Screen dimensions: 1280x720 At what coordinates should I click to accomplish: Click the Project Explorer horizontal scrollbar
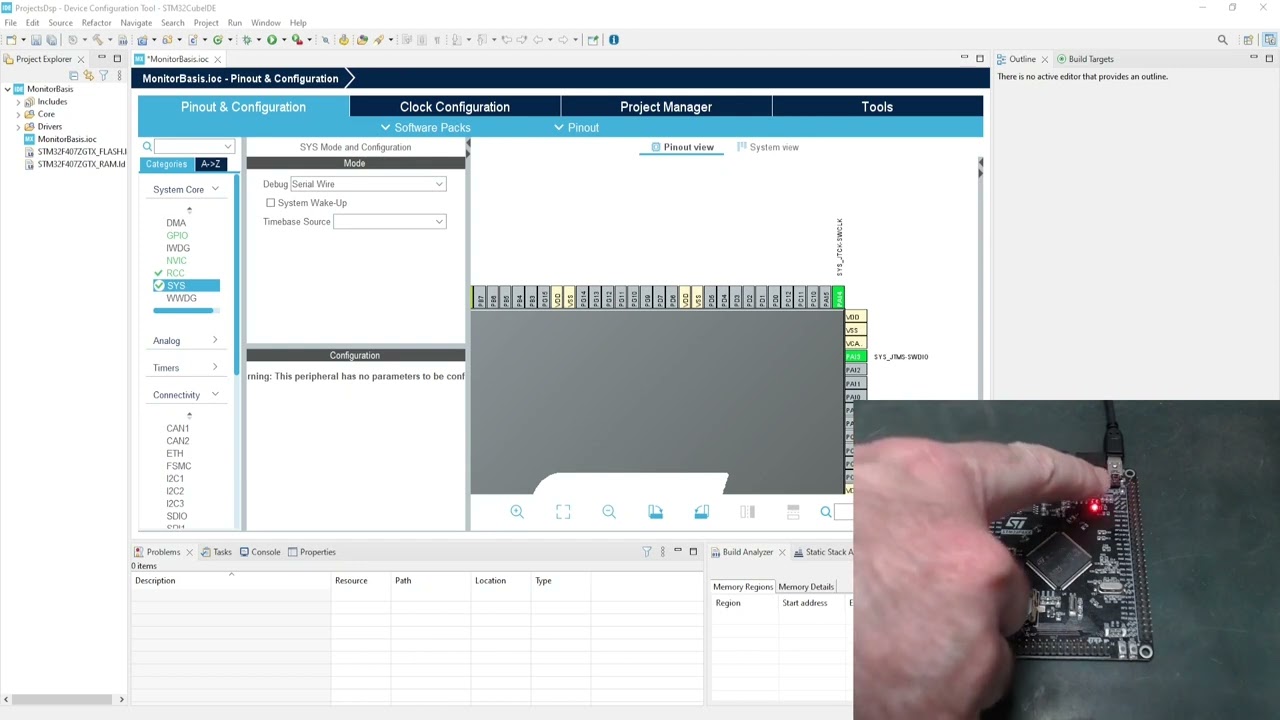tap(63, 699)
